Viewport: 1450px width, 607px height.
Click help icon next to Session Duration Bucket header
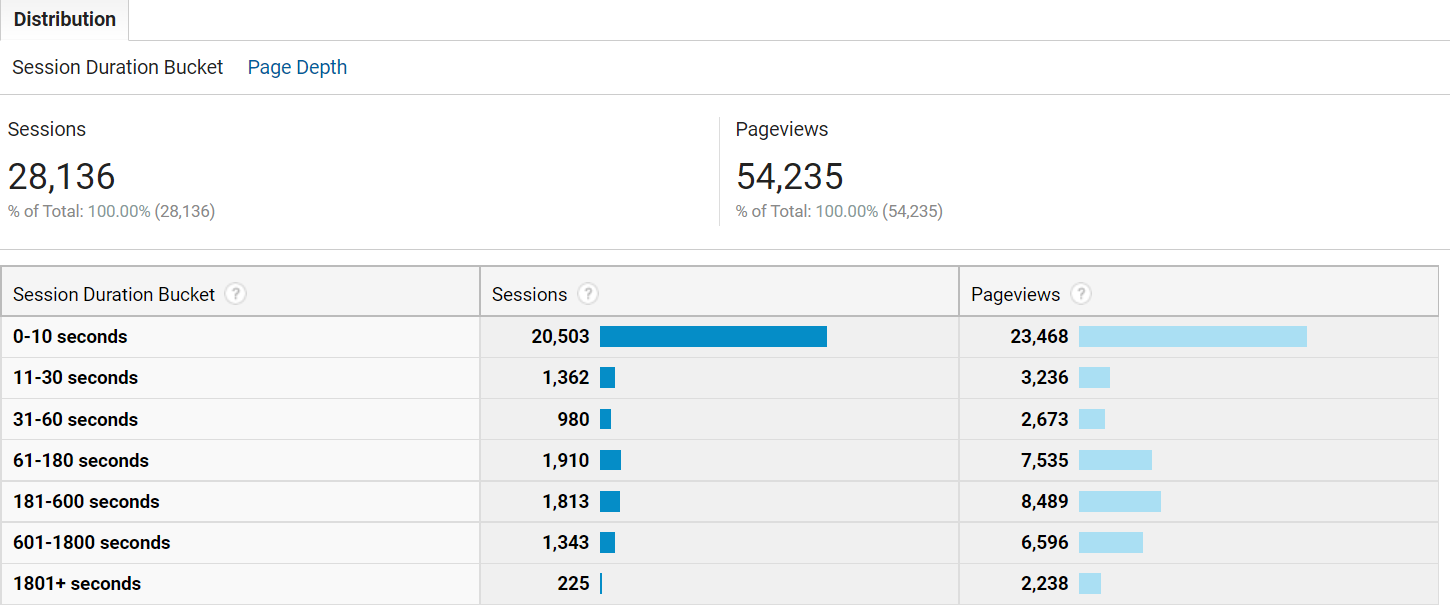click(235, 294)
